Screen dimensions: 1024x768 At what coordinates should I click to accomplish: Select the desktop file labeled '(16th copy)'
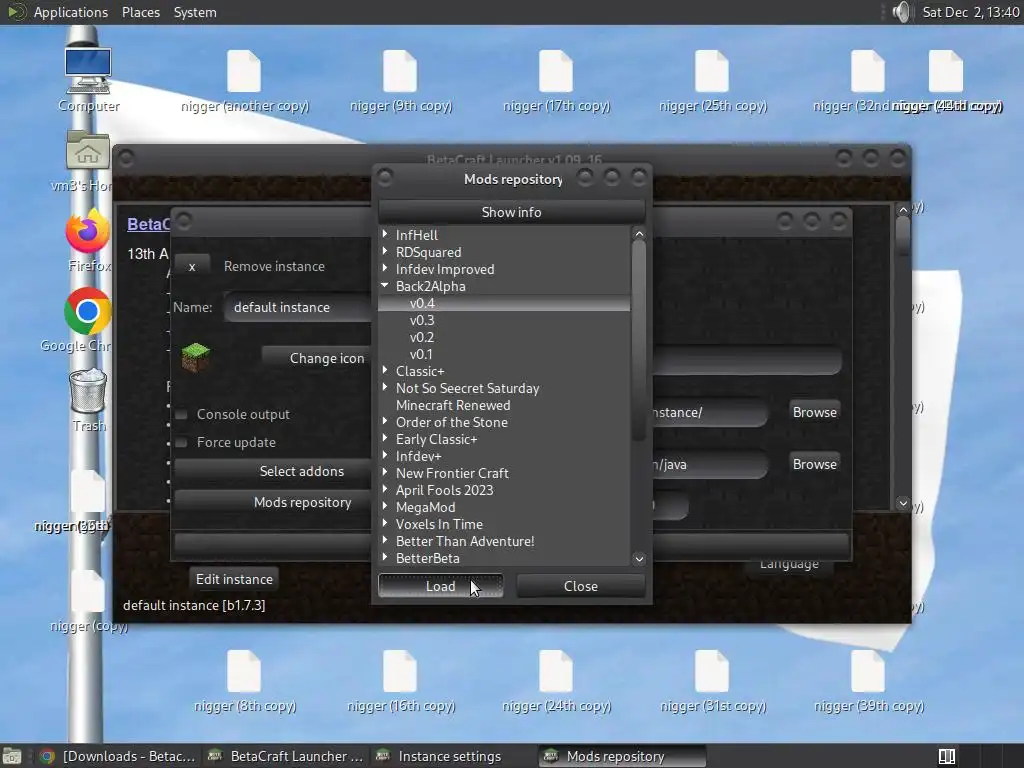400,671
